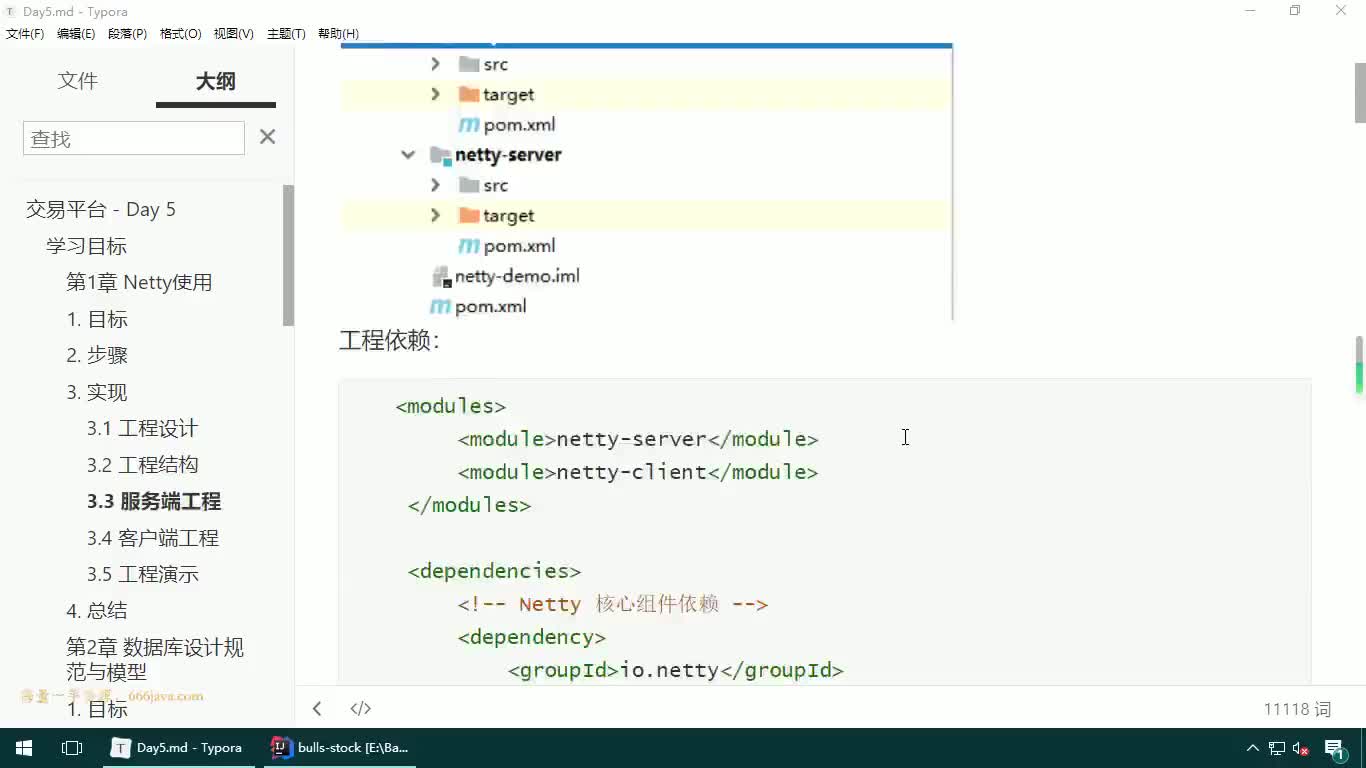The height and width of the screenshot is (768, 1366).
Task: Expand the netty-server folder chevron
Action: [x=407, y=155]
